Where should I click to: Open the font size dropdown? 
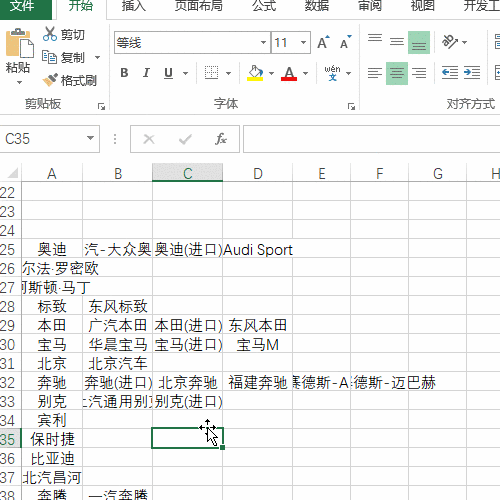click(303, 42)
